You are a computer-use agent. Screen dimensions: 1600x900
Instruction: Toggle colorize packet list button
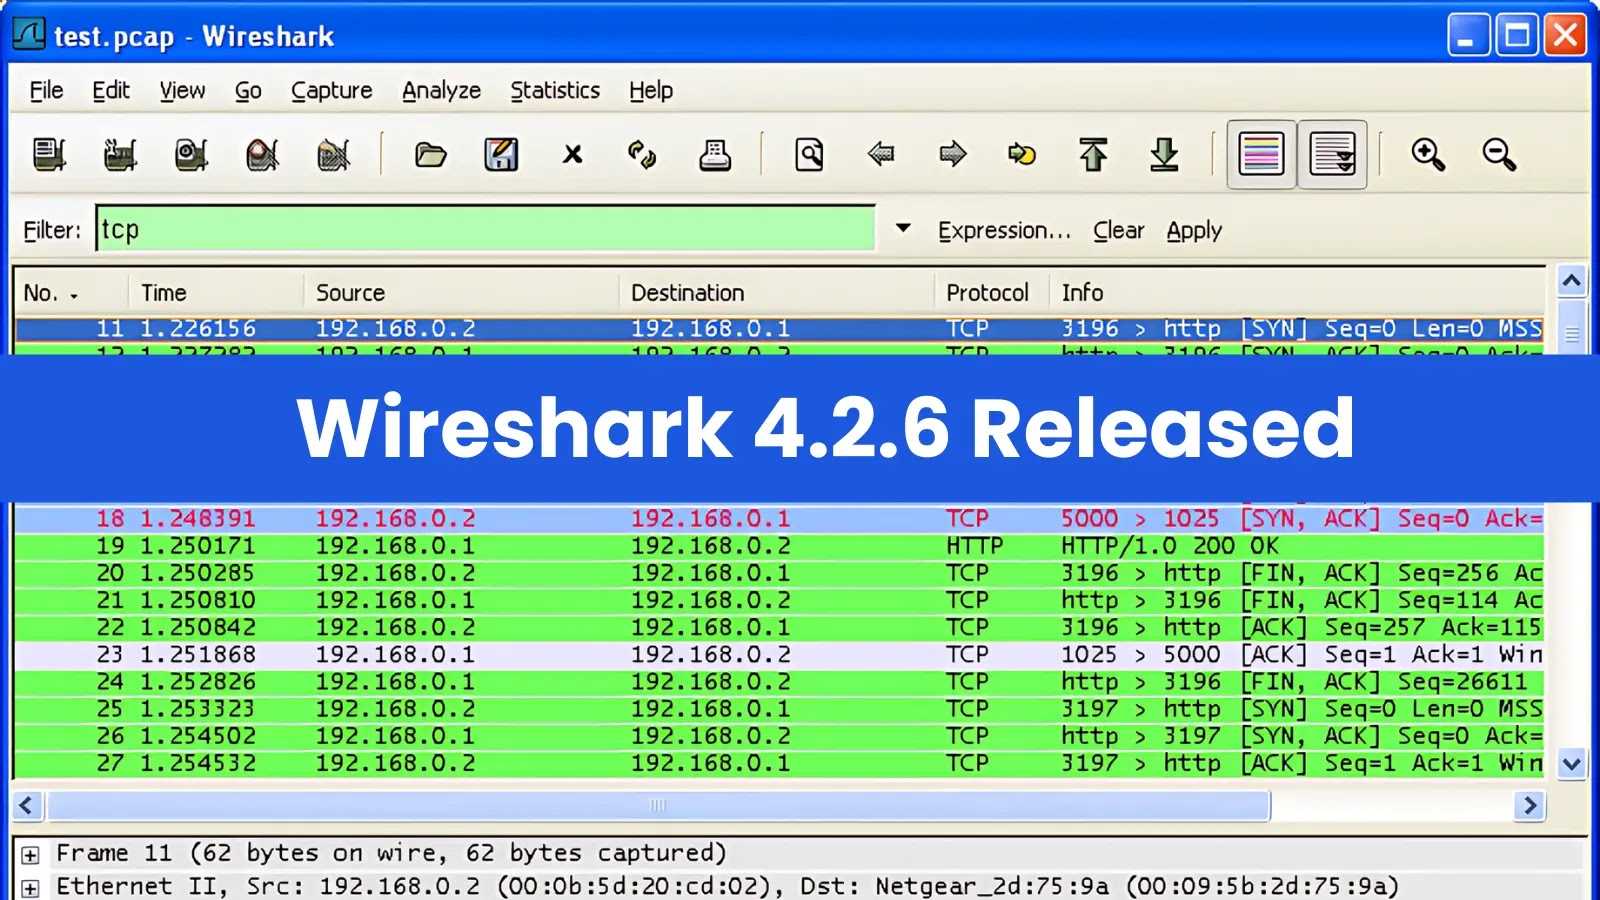pos(1261,155)
